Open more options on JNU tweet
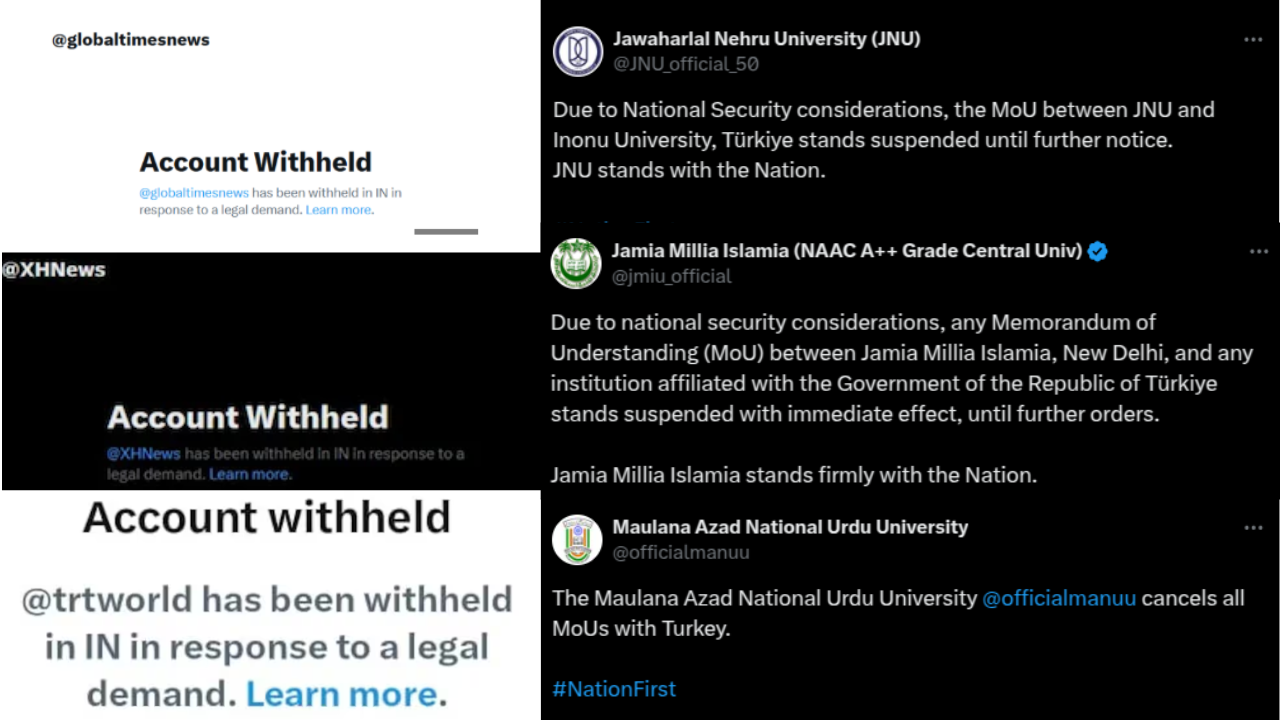Screen dimensions: 1280x720 (1253, 39)
